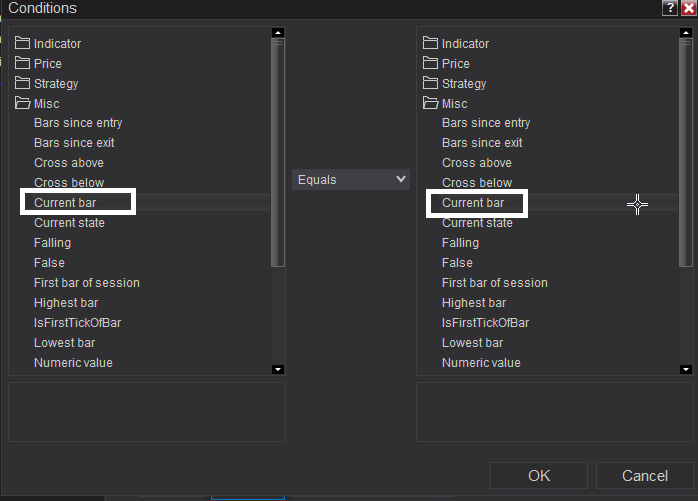Open the Equals comparison dropdown
Viewport: 698px width, 501px height.
tap(351, 180)
